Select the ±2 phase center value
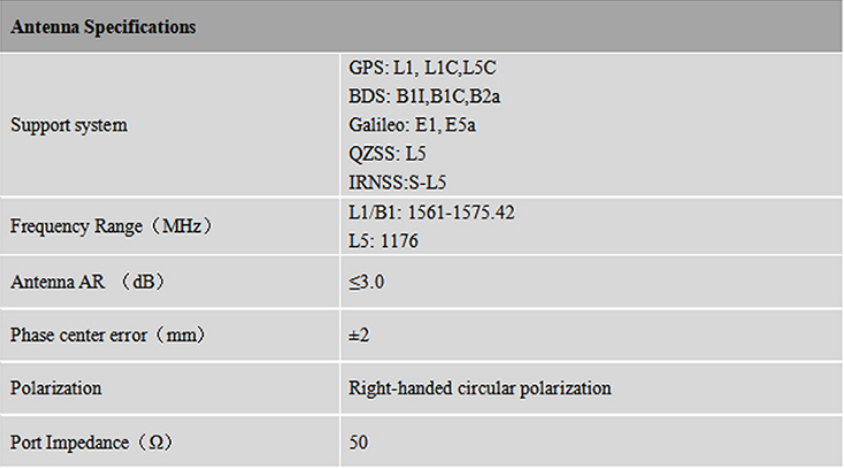 click(x=360, y=335)
